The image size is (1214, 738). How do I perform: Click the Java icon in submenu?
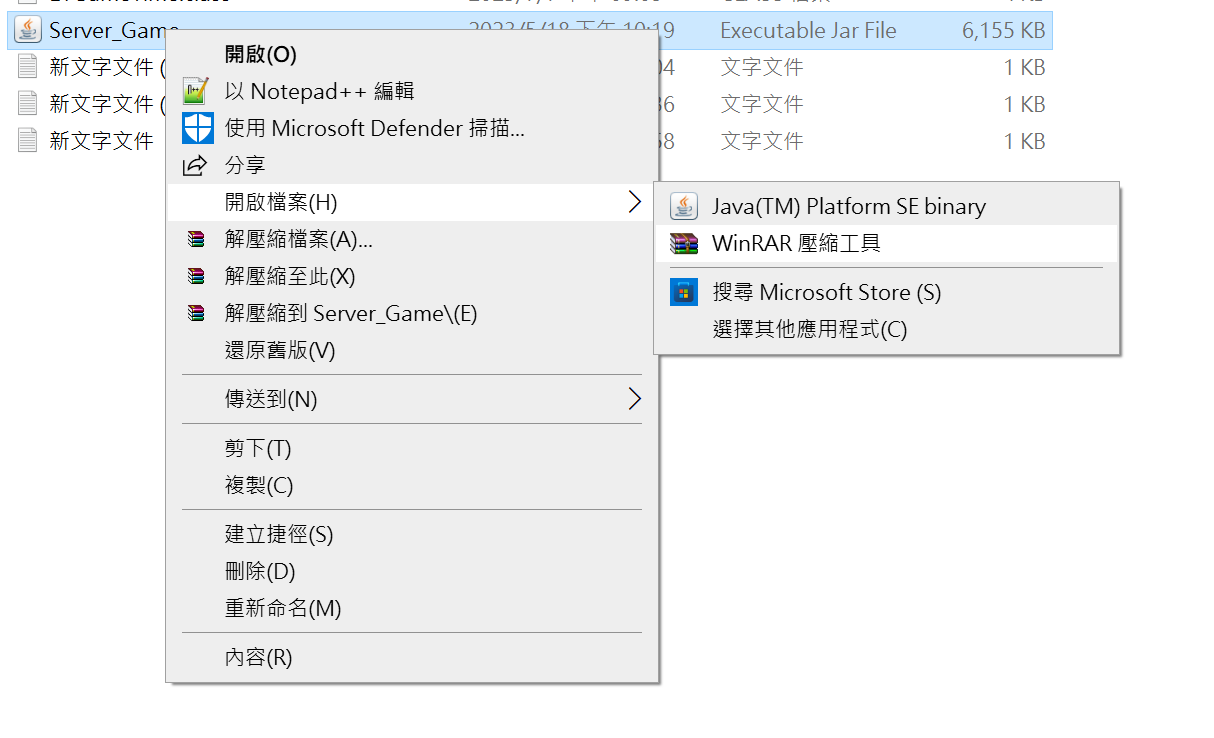pos(684,206)
